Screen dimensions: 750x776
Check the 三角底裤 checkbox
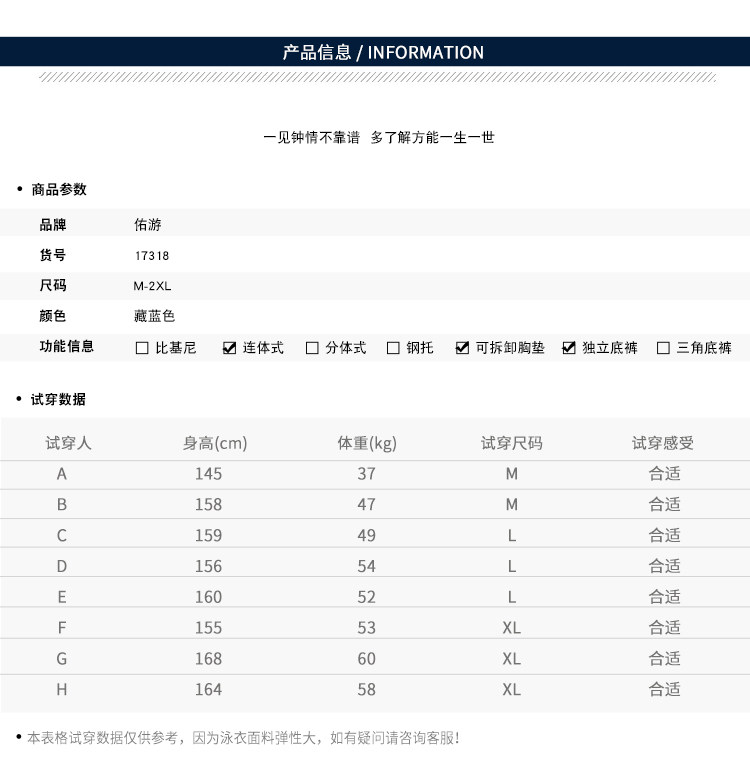coord(663,348)
